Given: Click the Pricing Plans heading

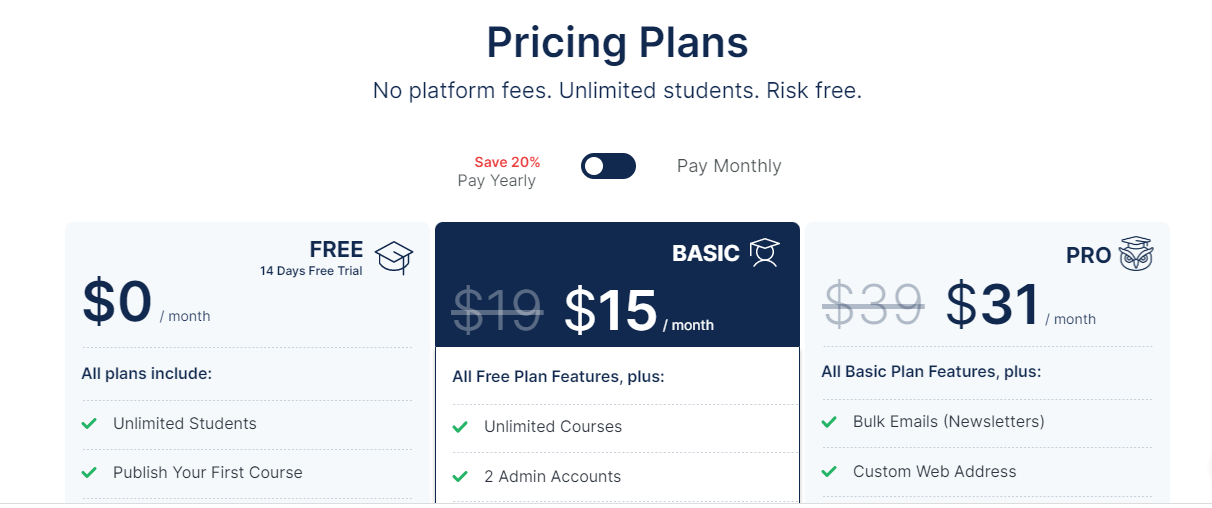Looking at the screenshot, I should point(617,43).
